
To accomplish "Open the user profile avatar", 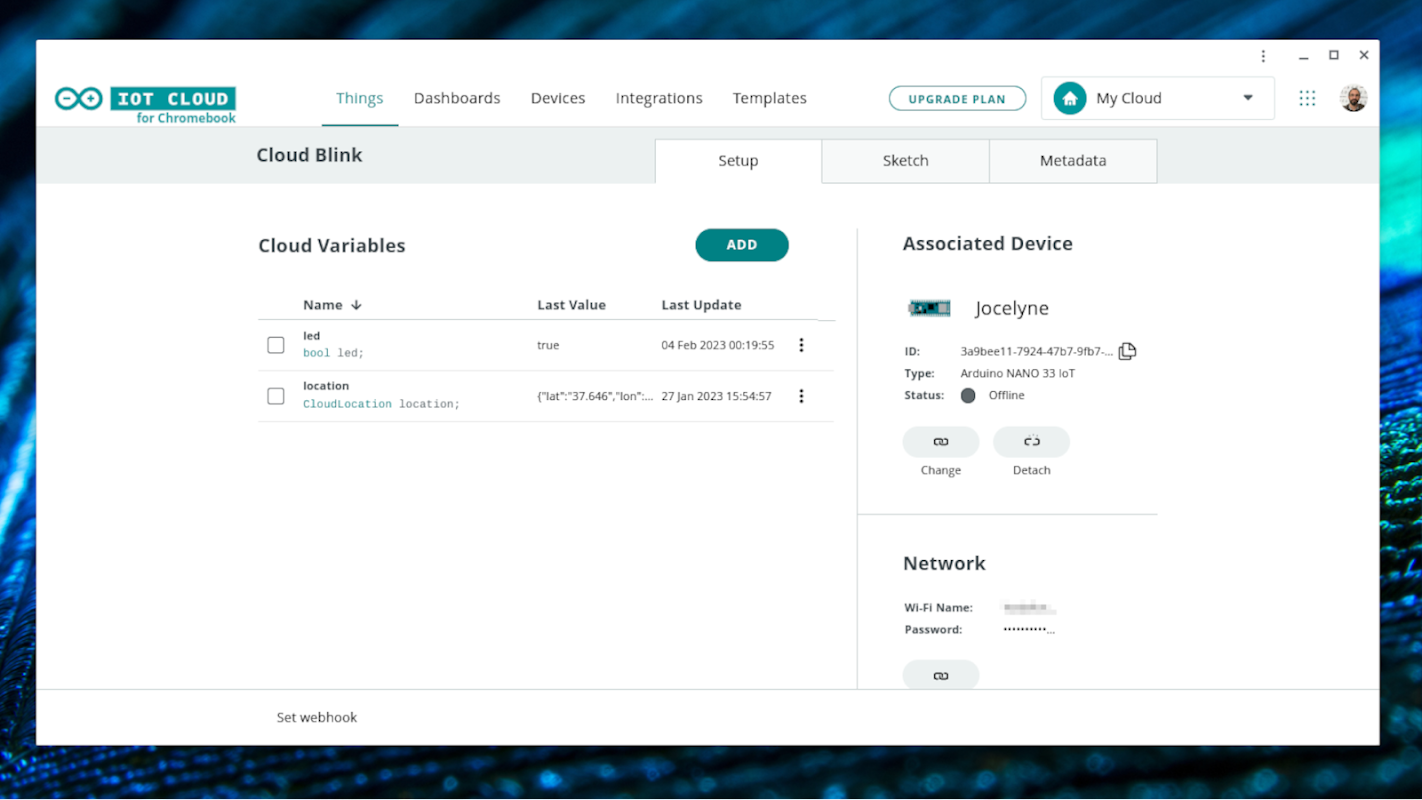I will coord(1353,98).
